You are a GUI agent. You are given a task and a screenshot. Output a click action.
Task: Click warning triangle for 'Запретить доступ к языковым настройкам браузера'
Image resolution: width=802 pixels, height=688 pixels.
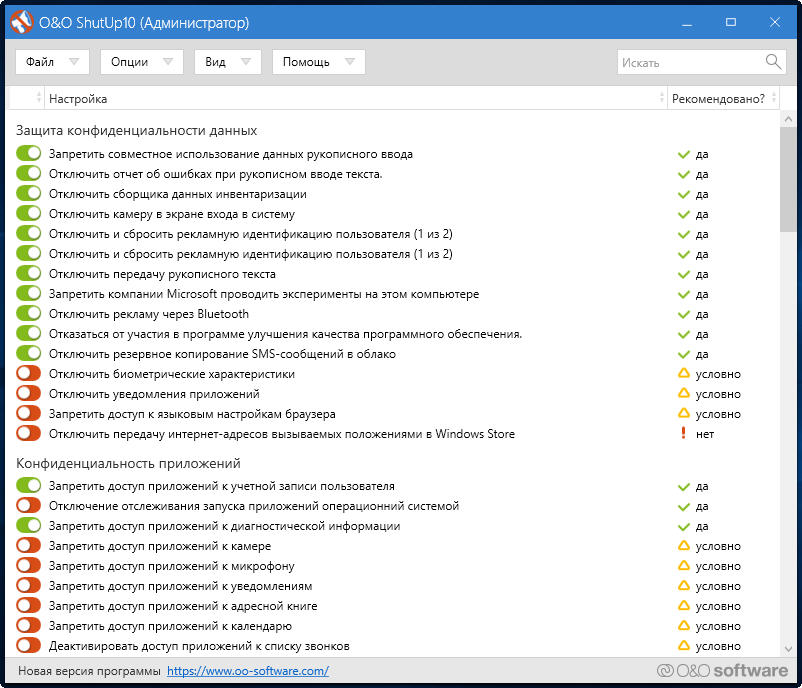click(x=683, y=413)
